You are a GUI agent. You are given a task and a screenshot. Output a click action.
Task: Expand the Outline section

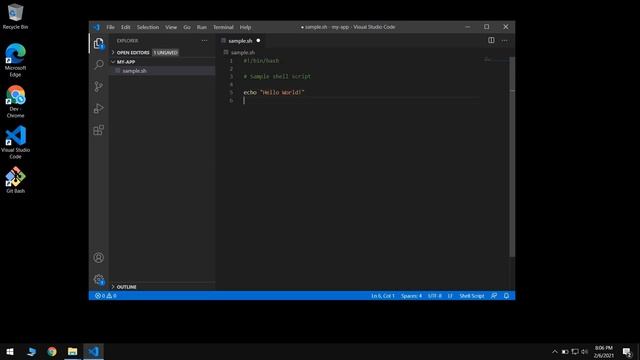tap(127, 287)
